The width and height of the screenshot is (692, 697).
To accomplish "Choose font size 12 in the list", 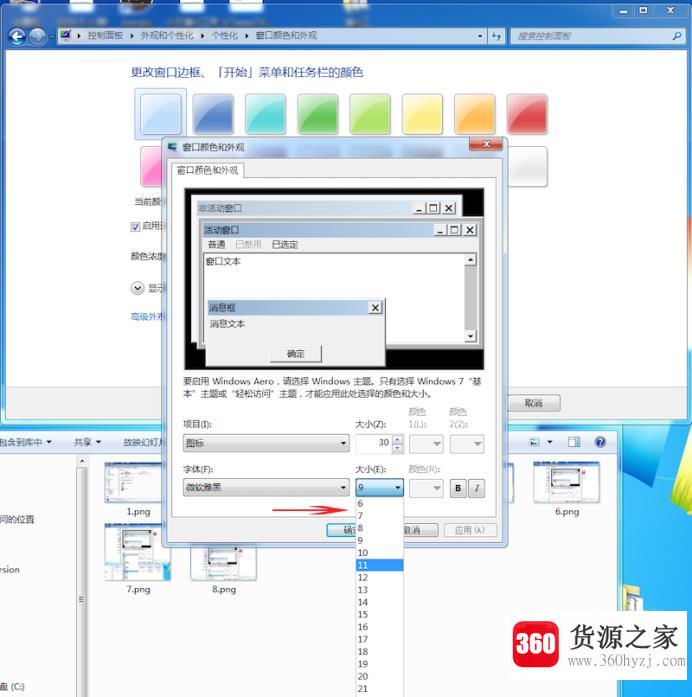I will (379, 577).
